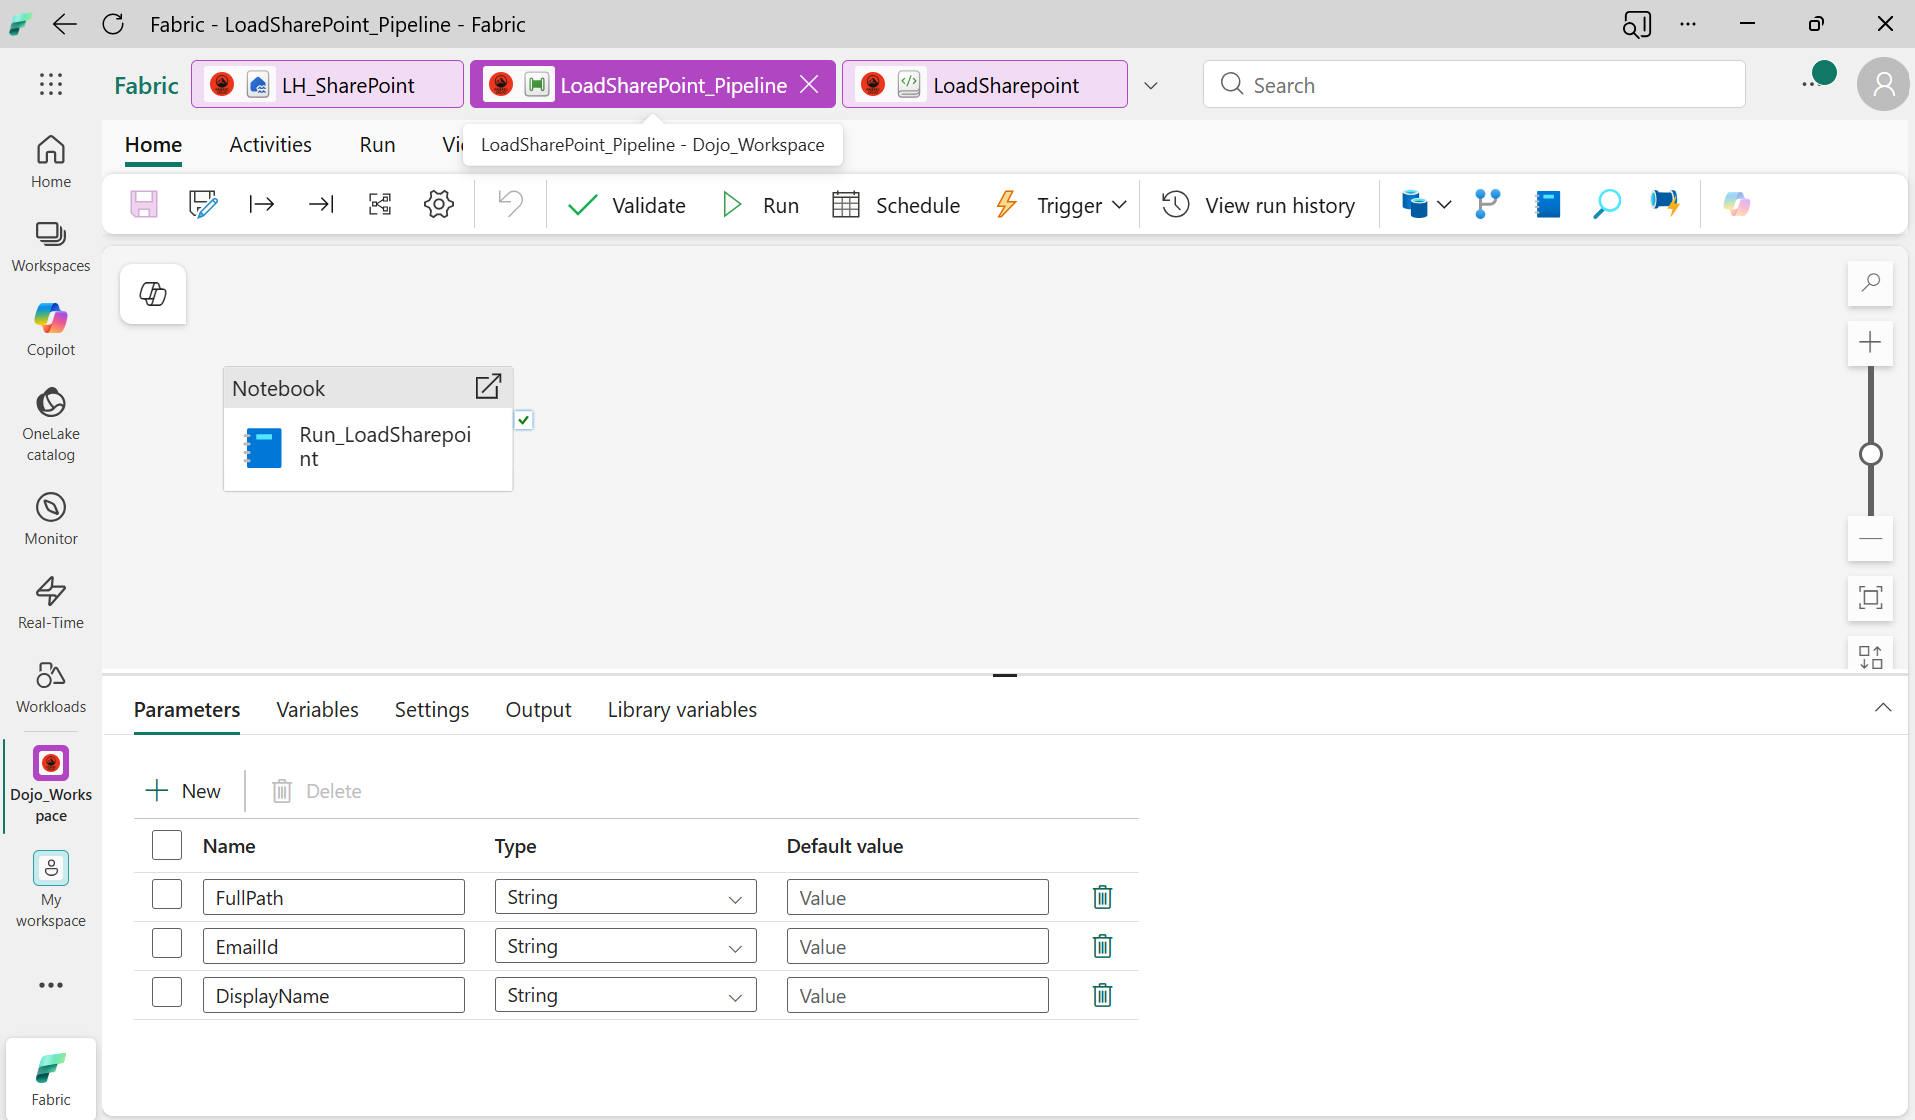Expand the tab overflow chevron beside LoadSharepoint

1151,84
